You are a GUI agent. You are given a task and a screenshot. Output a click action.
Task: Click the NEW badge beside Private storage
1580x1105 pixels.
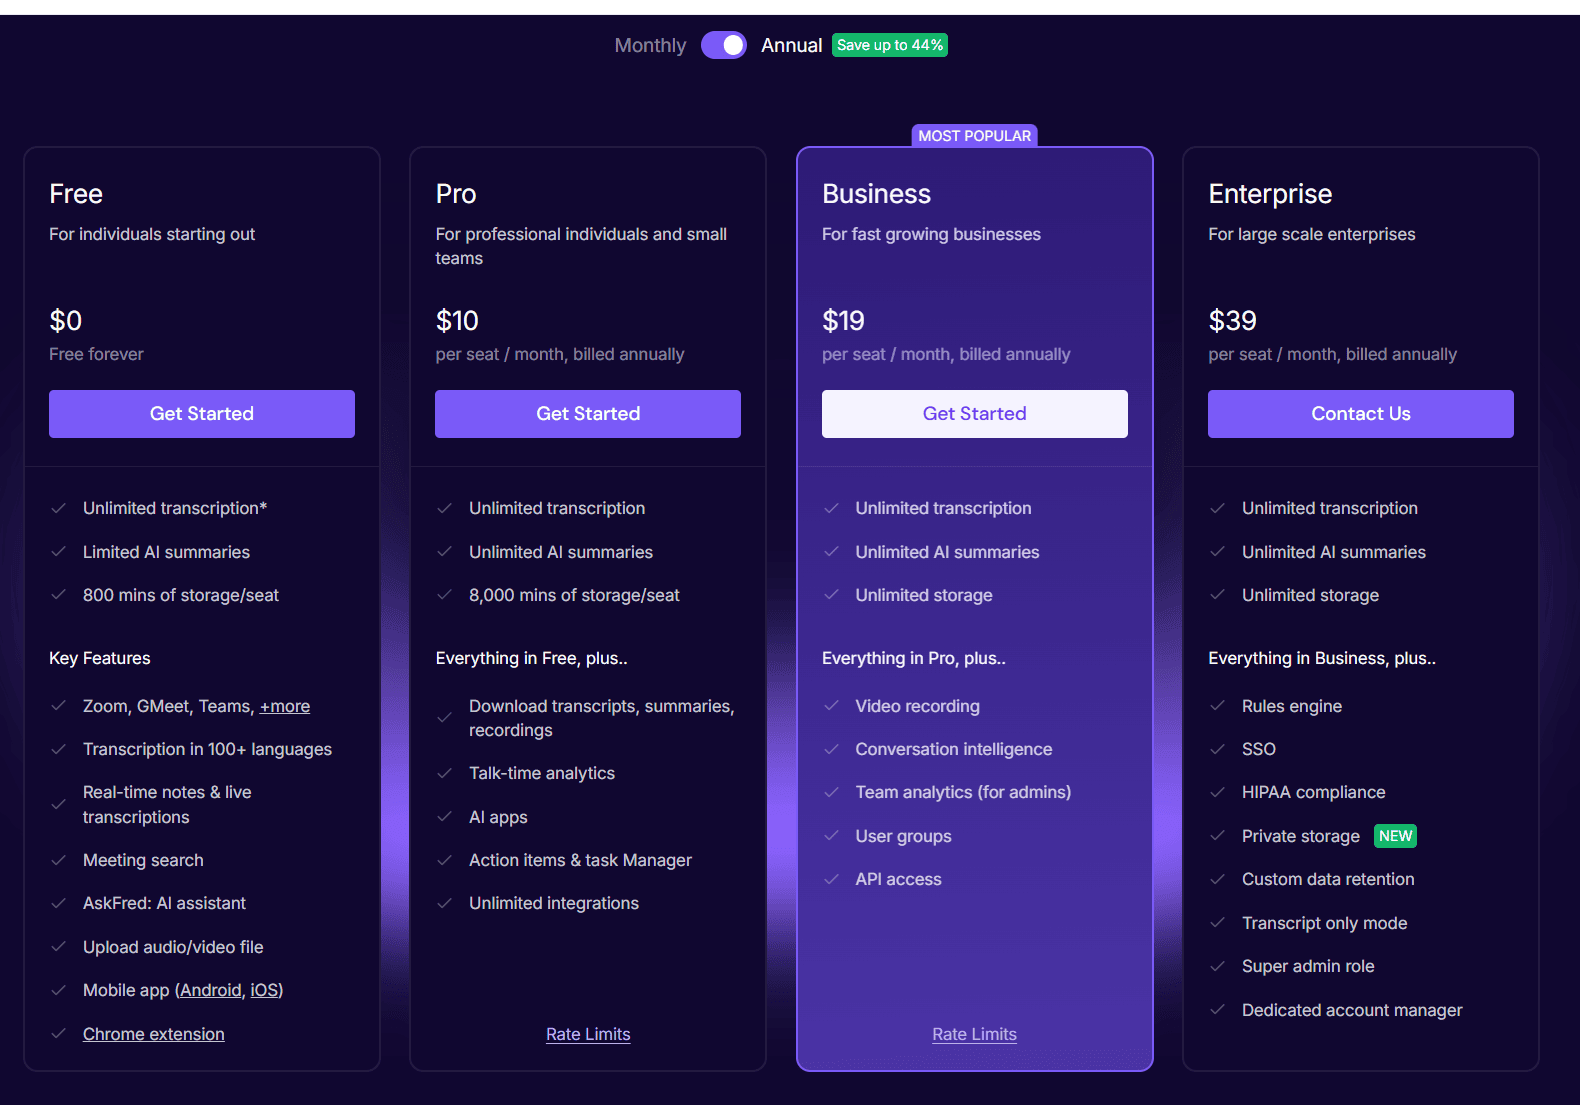pos(1396,836)
